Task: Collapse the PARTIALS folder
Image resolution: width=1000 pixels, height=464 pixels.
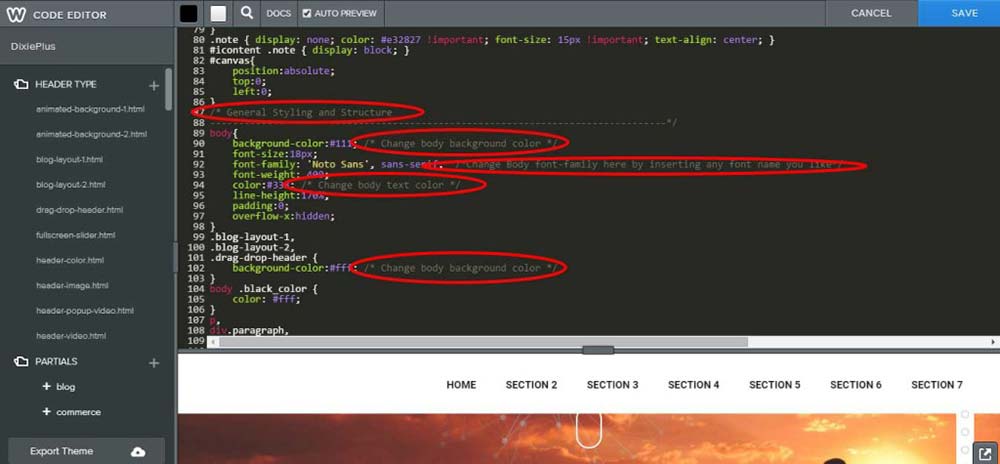Action: [21, 362]
